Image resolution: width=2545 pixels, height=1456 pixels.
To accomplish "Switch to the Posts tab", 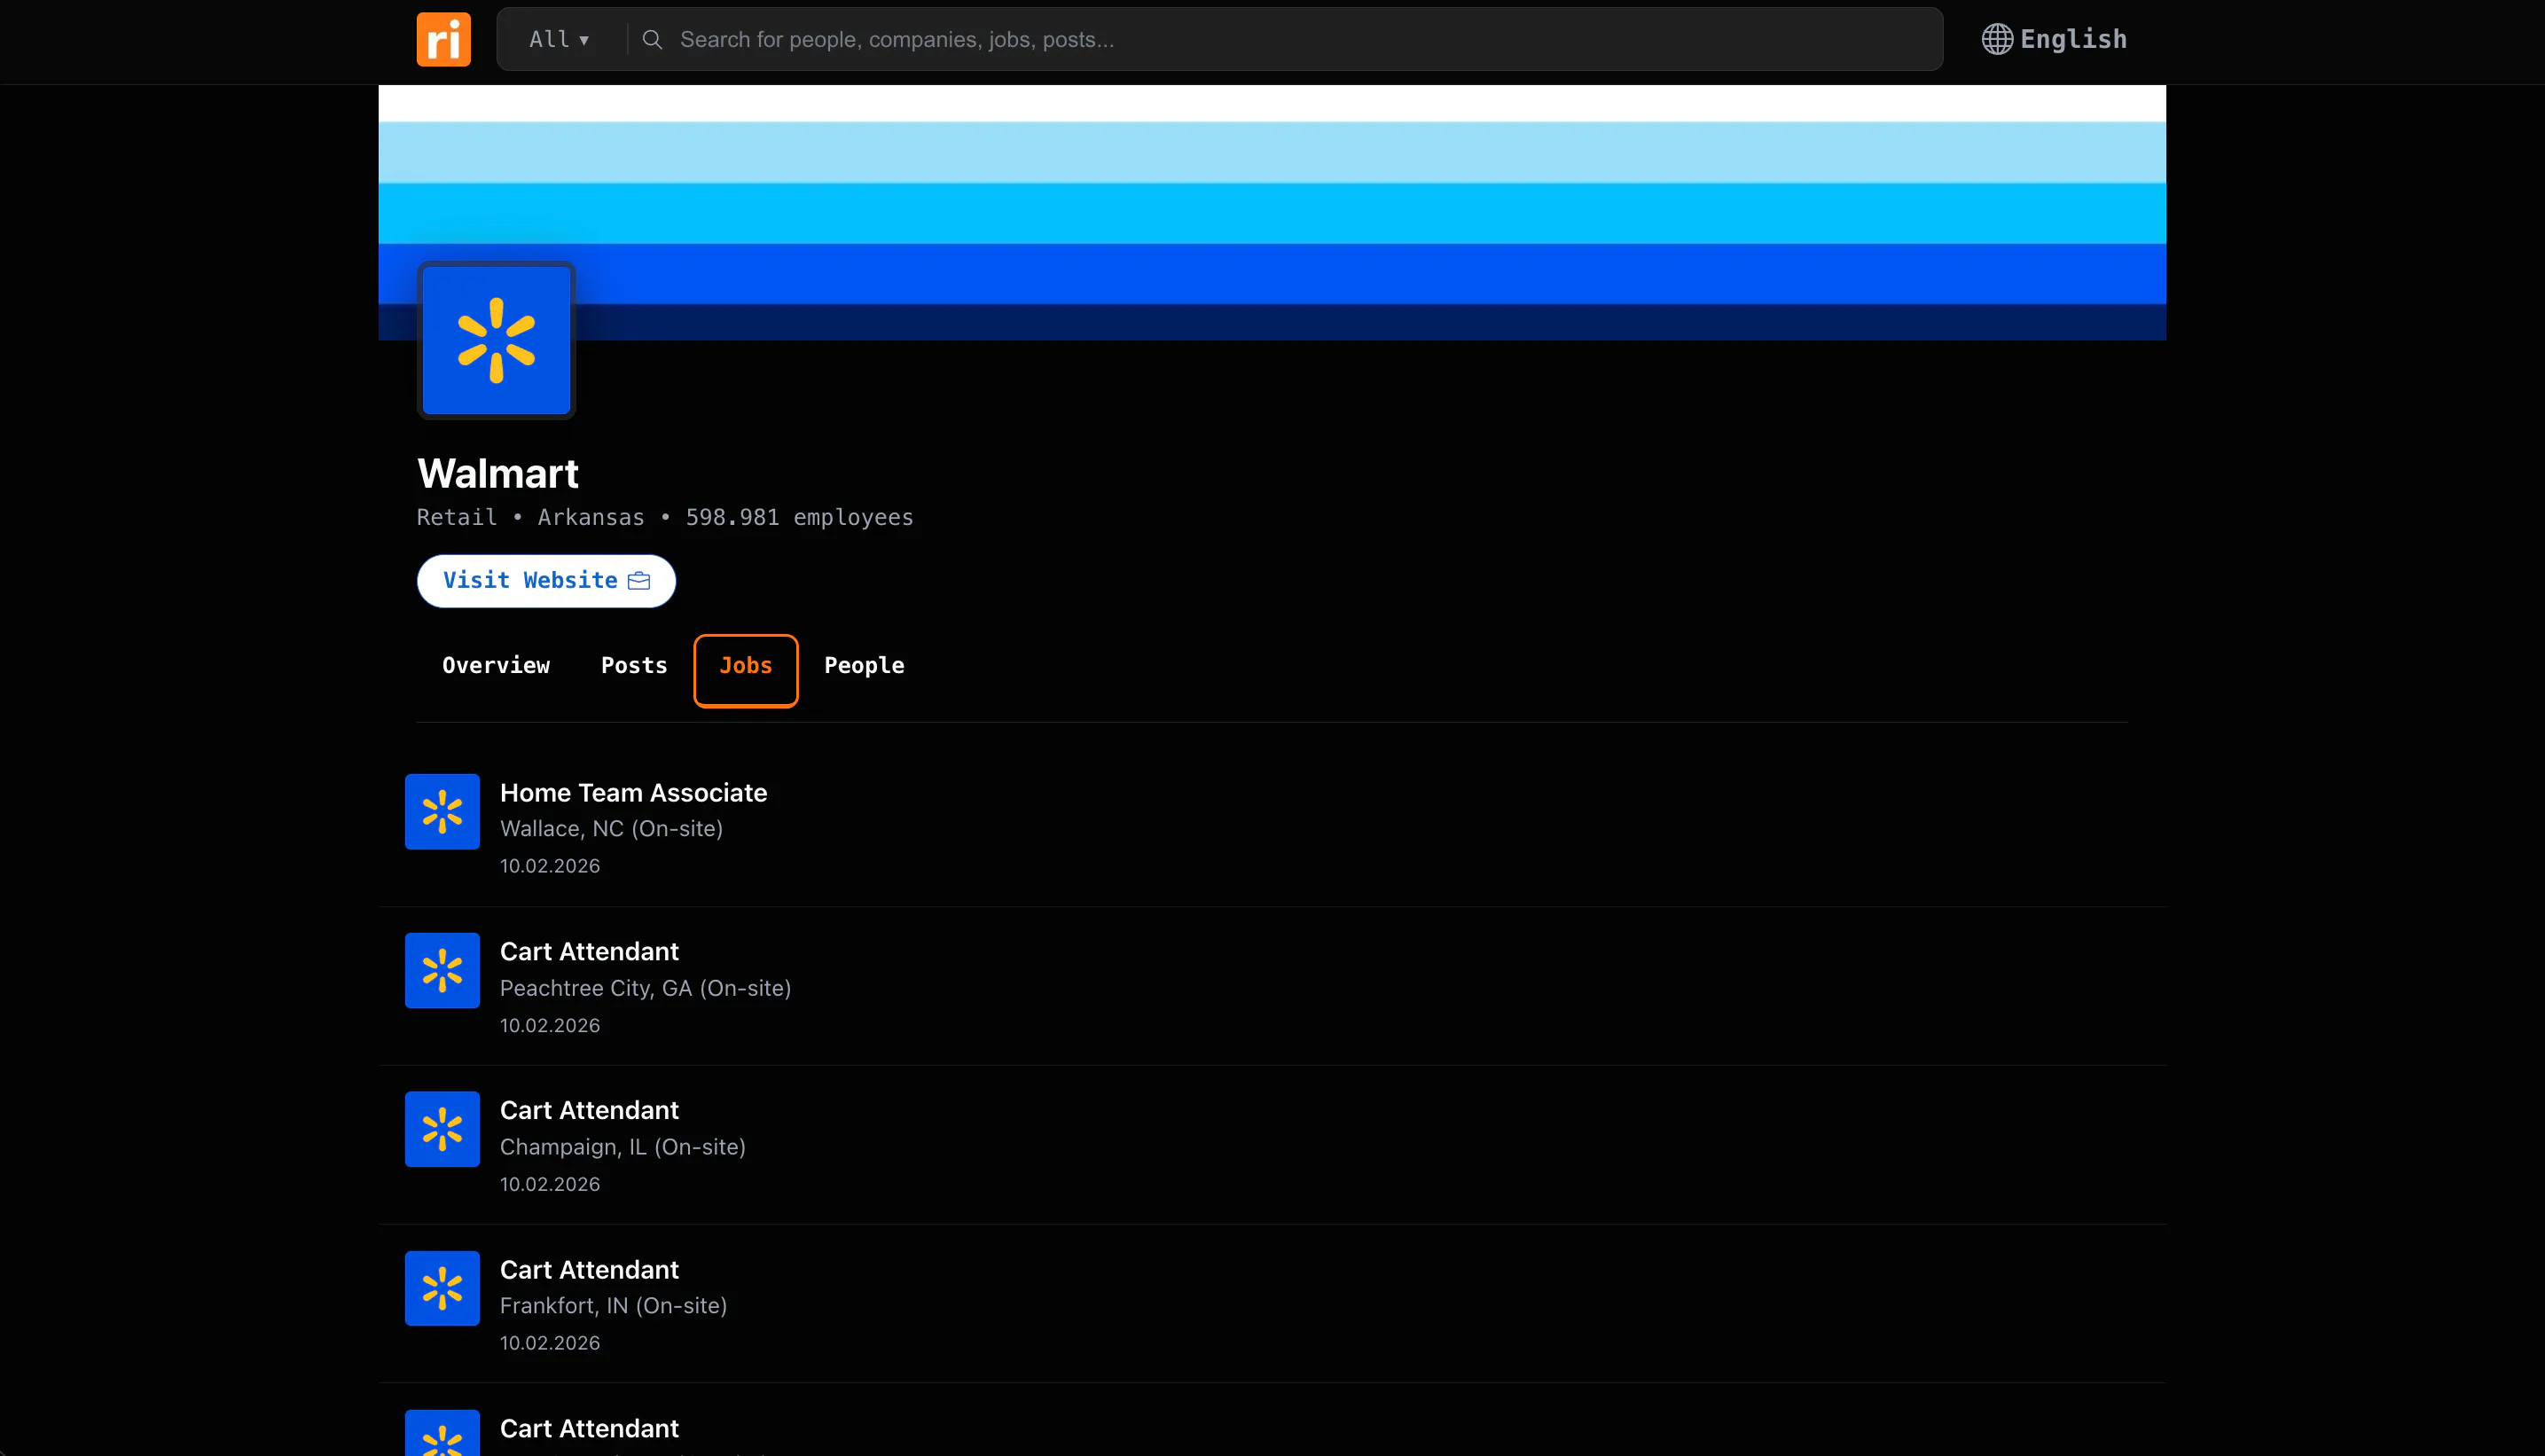I will click(634, 666).
